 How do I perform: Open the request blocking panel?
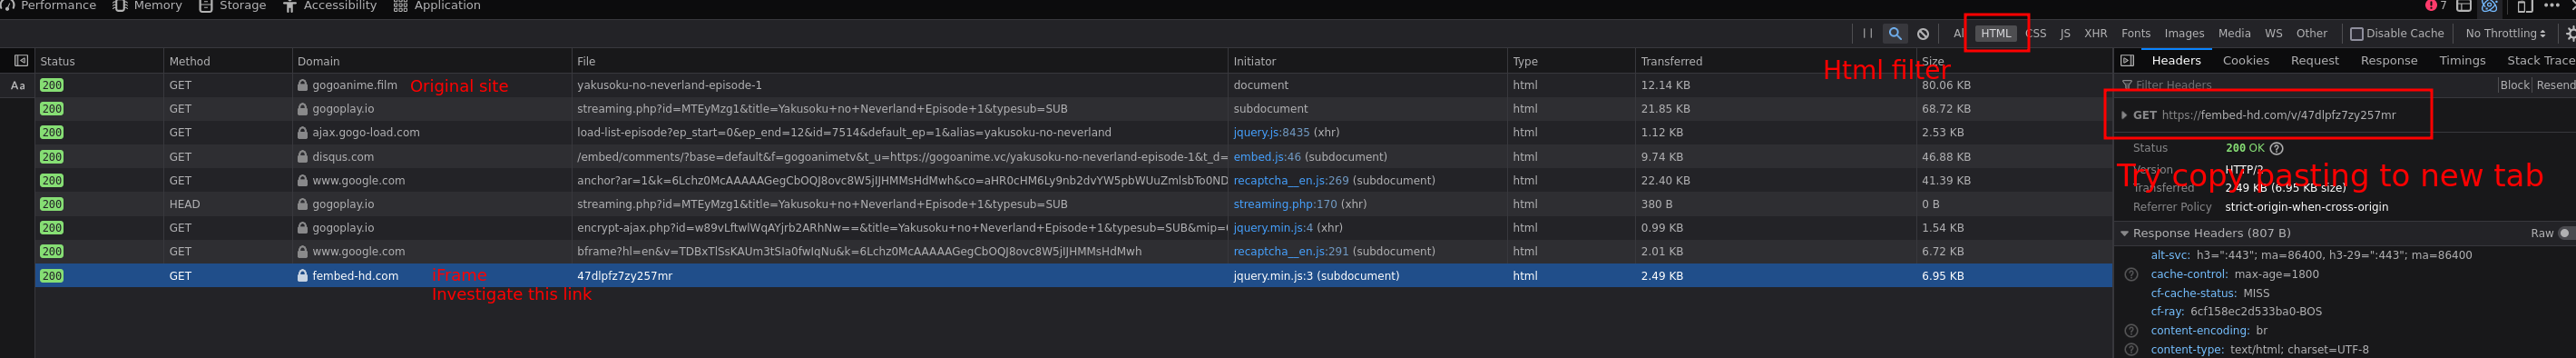tap(1923, 34)
